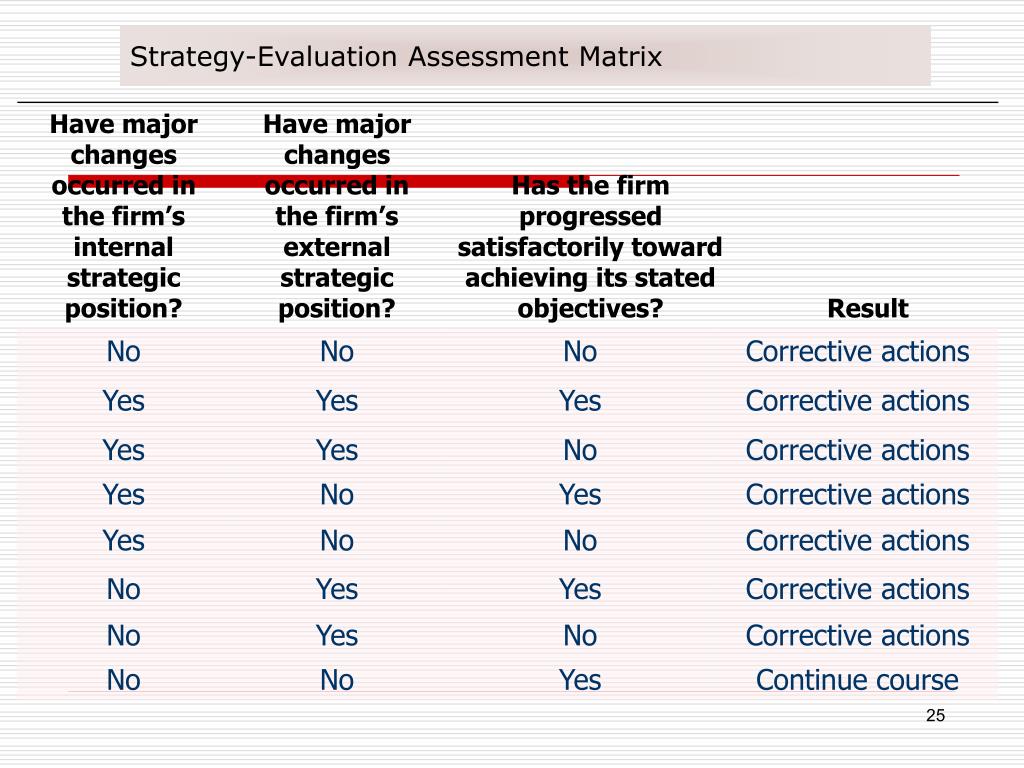Select Corrective actions in the first row
The image size is (1024, 768).
[857, 351]
